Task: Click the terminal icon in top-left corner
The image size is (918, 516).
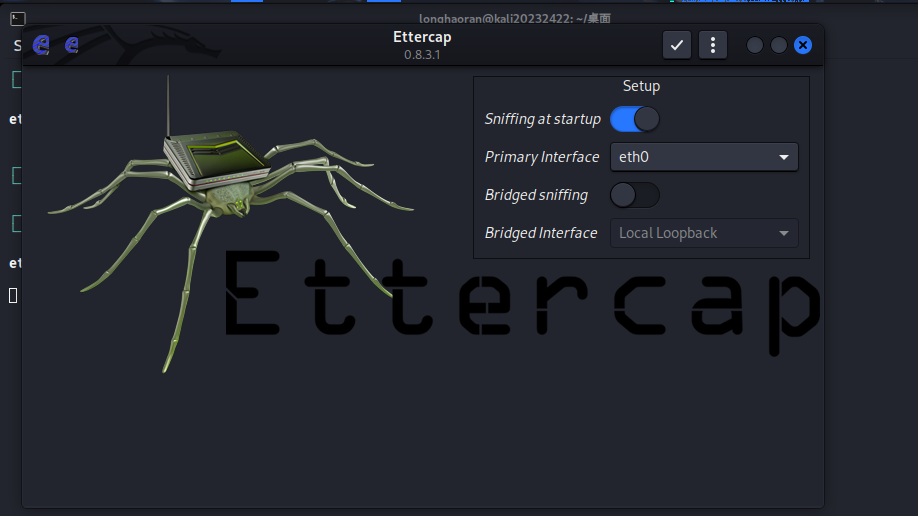Action: tap(18, 19)
